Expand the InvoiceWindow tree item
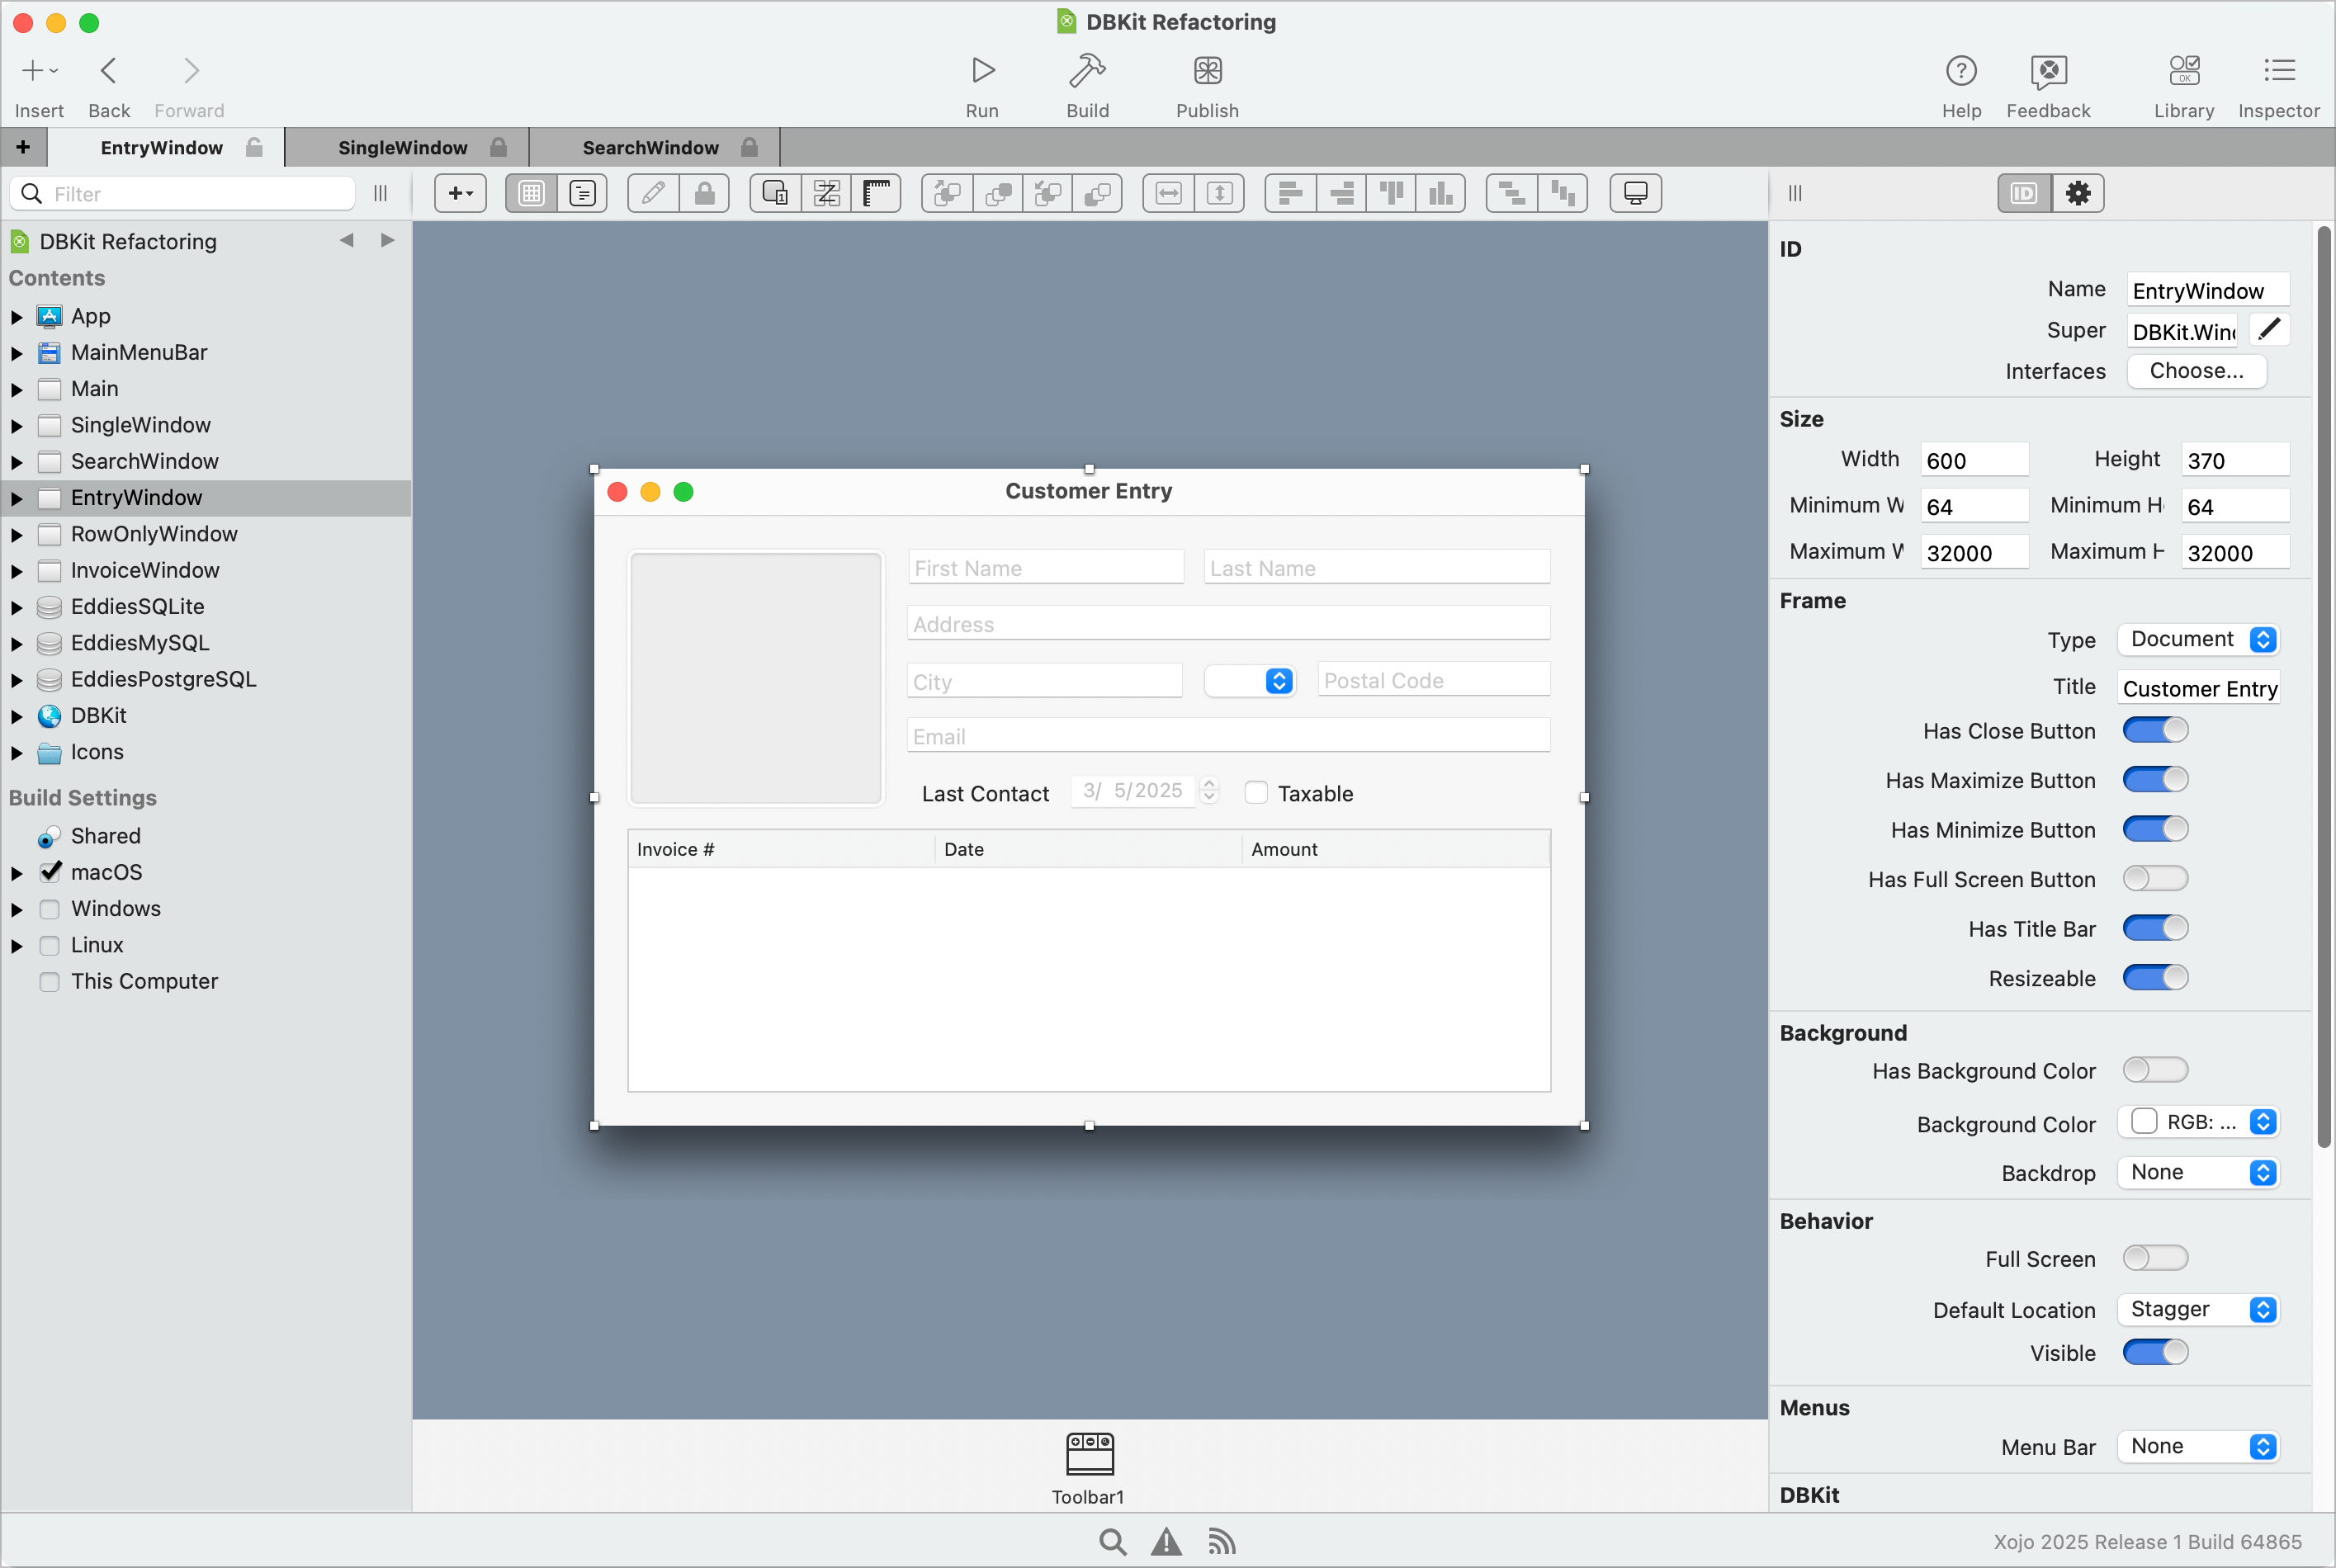The height and width of the screenshot is (1568, 2336). click(17, 571)
